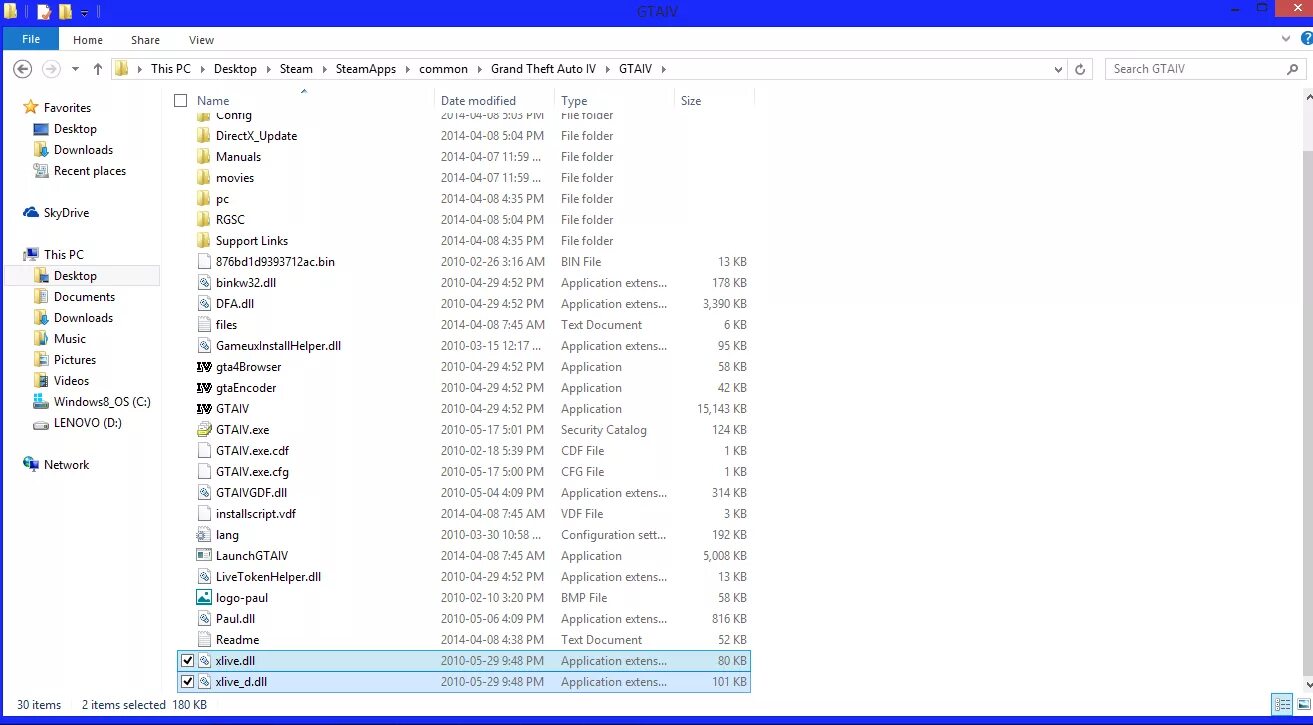Select Downloads under Favorites
The width and height of the screenshot is (1313, 725).
(83, 150)
